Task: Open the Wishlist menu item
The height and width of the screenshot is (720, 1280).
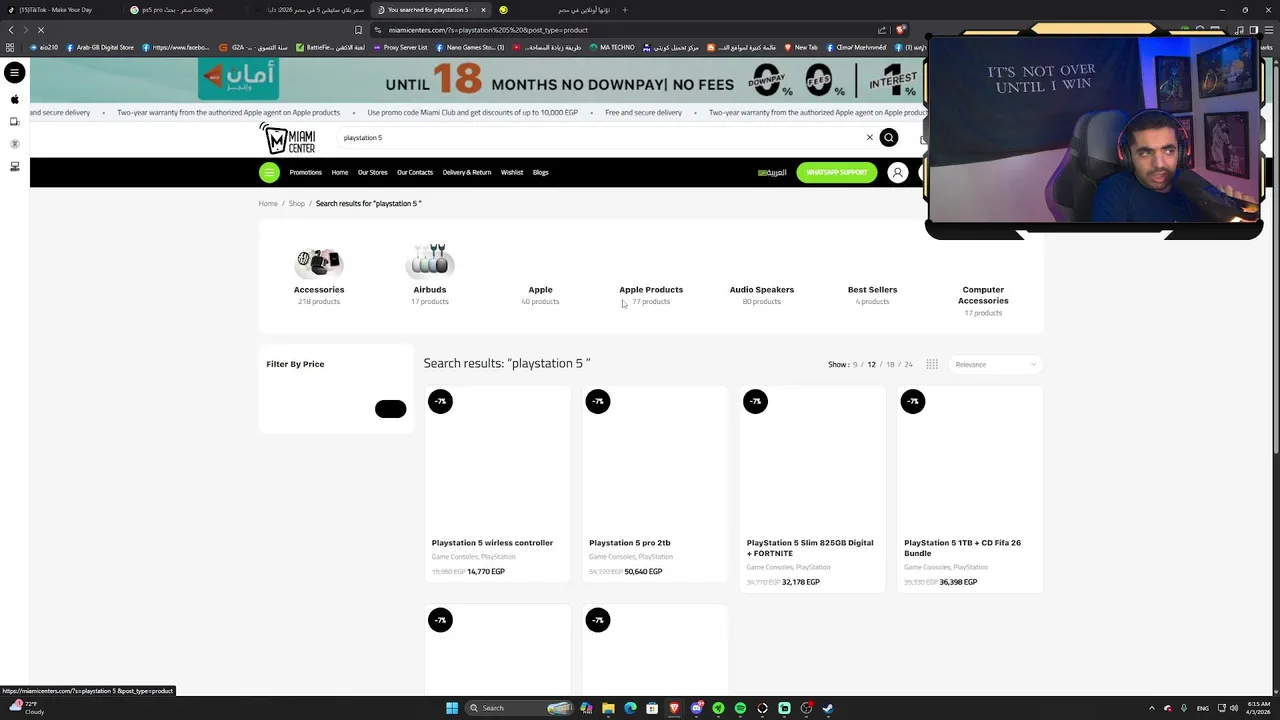Action: (x=512, y=172)
